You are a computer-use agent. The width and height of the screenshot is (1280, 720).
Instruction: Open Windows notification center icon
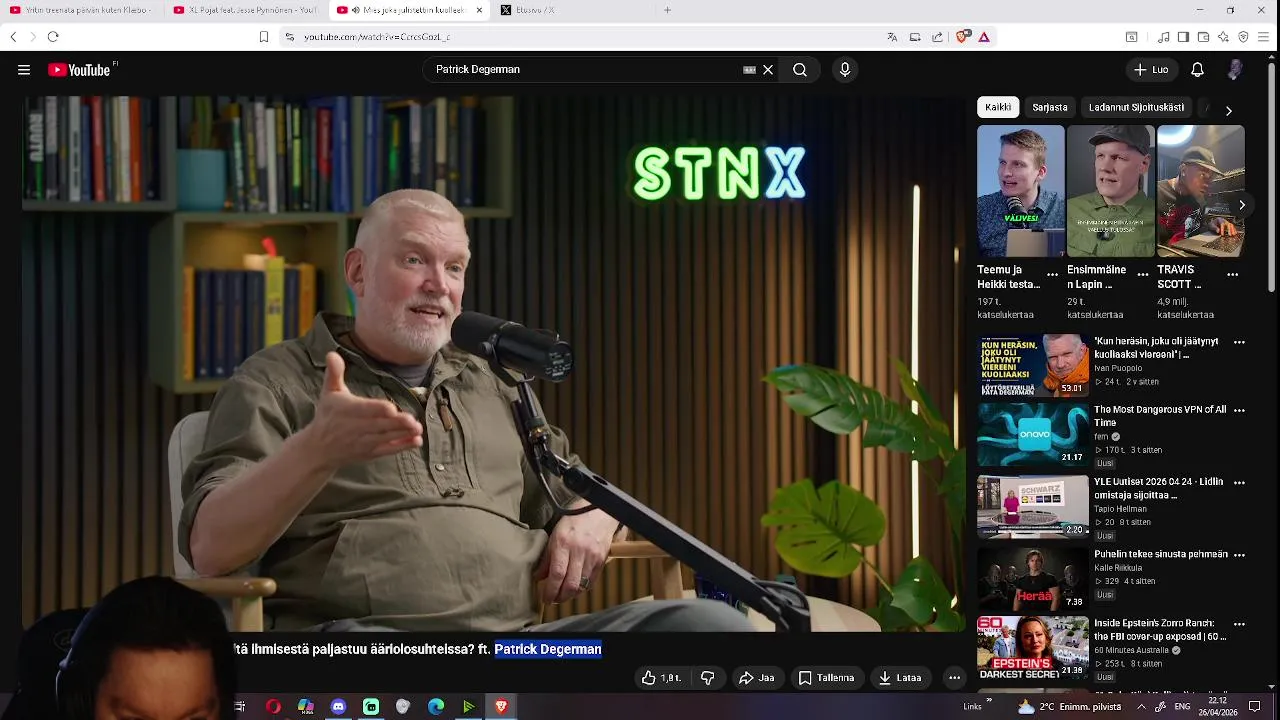1255,707
